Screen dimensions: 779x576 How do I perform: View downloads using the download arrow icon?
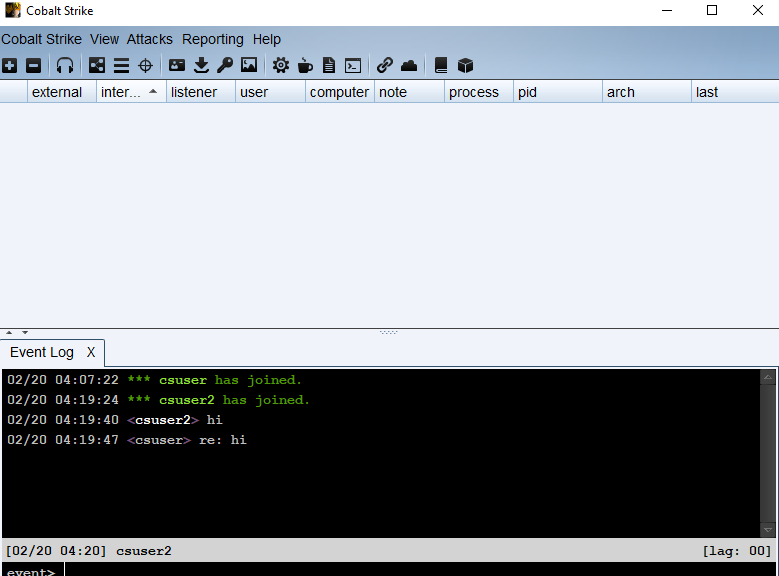click(x=201, y=66)
